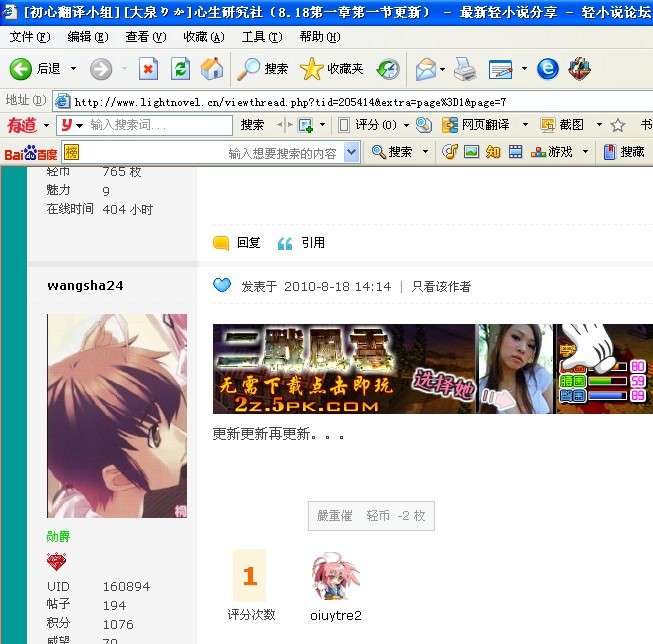Go to the Home page icon
The image size is (653, 644).
pos(212,69)
